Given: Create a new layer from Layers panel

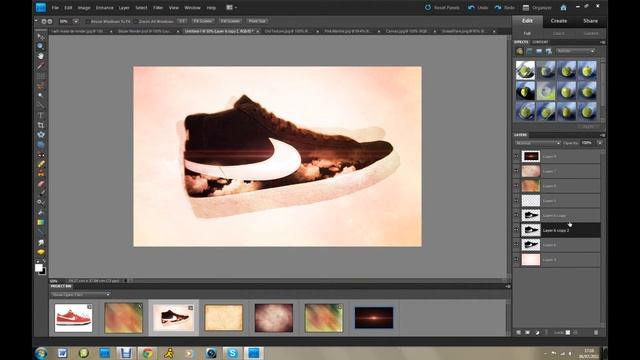Looking at the screenshot, I should (518, 333).
